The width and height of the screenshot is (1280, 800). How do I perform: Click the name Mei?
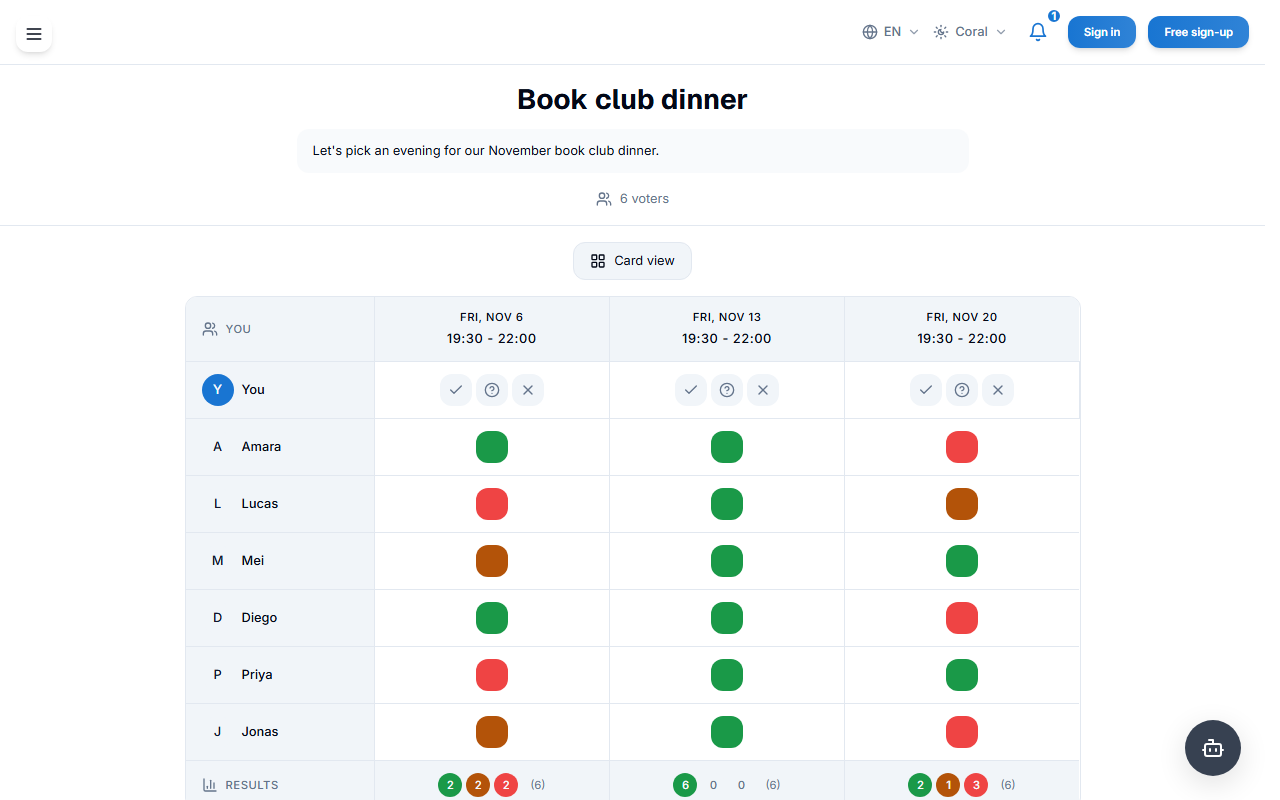pyautogui.click(x=253, y=561)
